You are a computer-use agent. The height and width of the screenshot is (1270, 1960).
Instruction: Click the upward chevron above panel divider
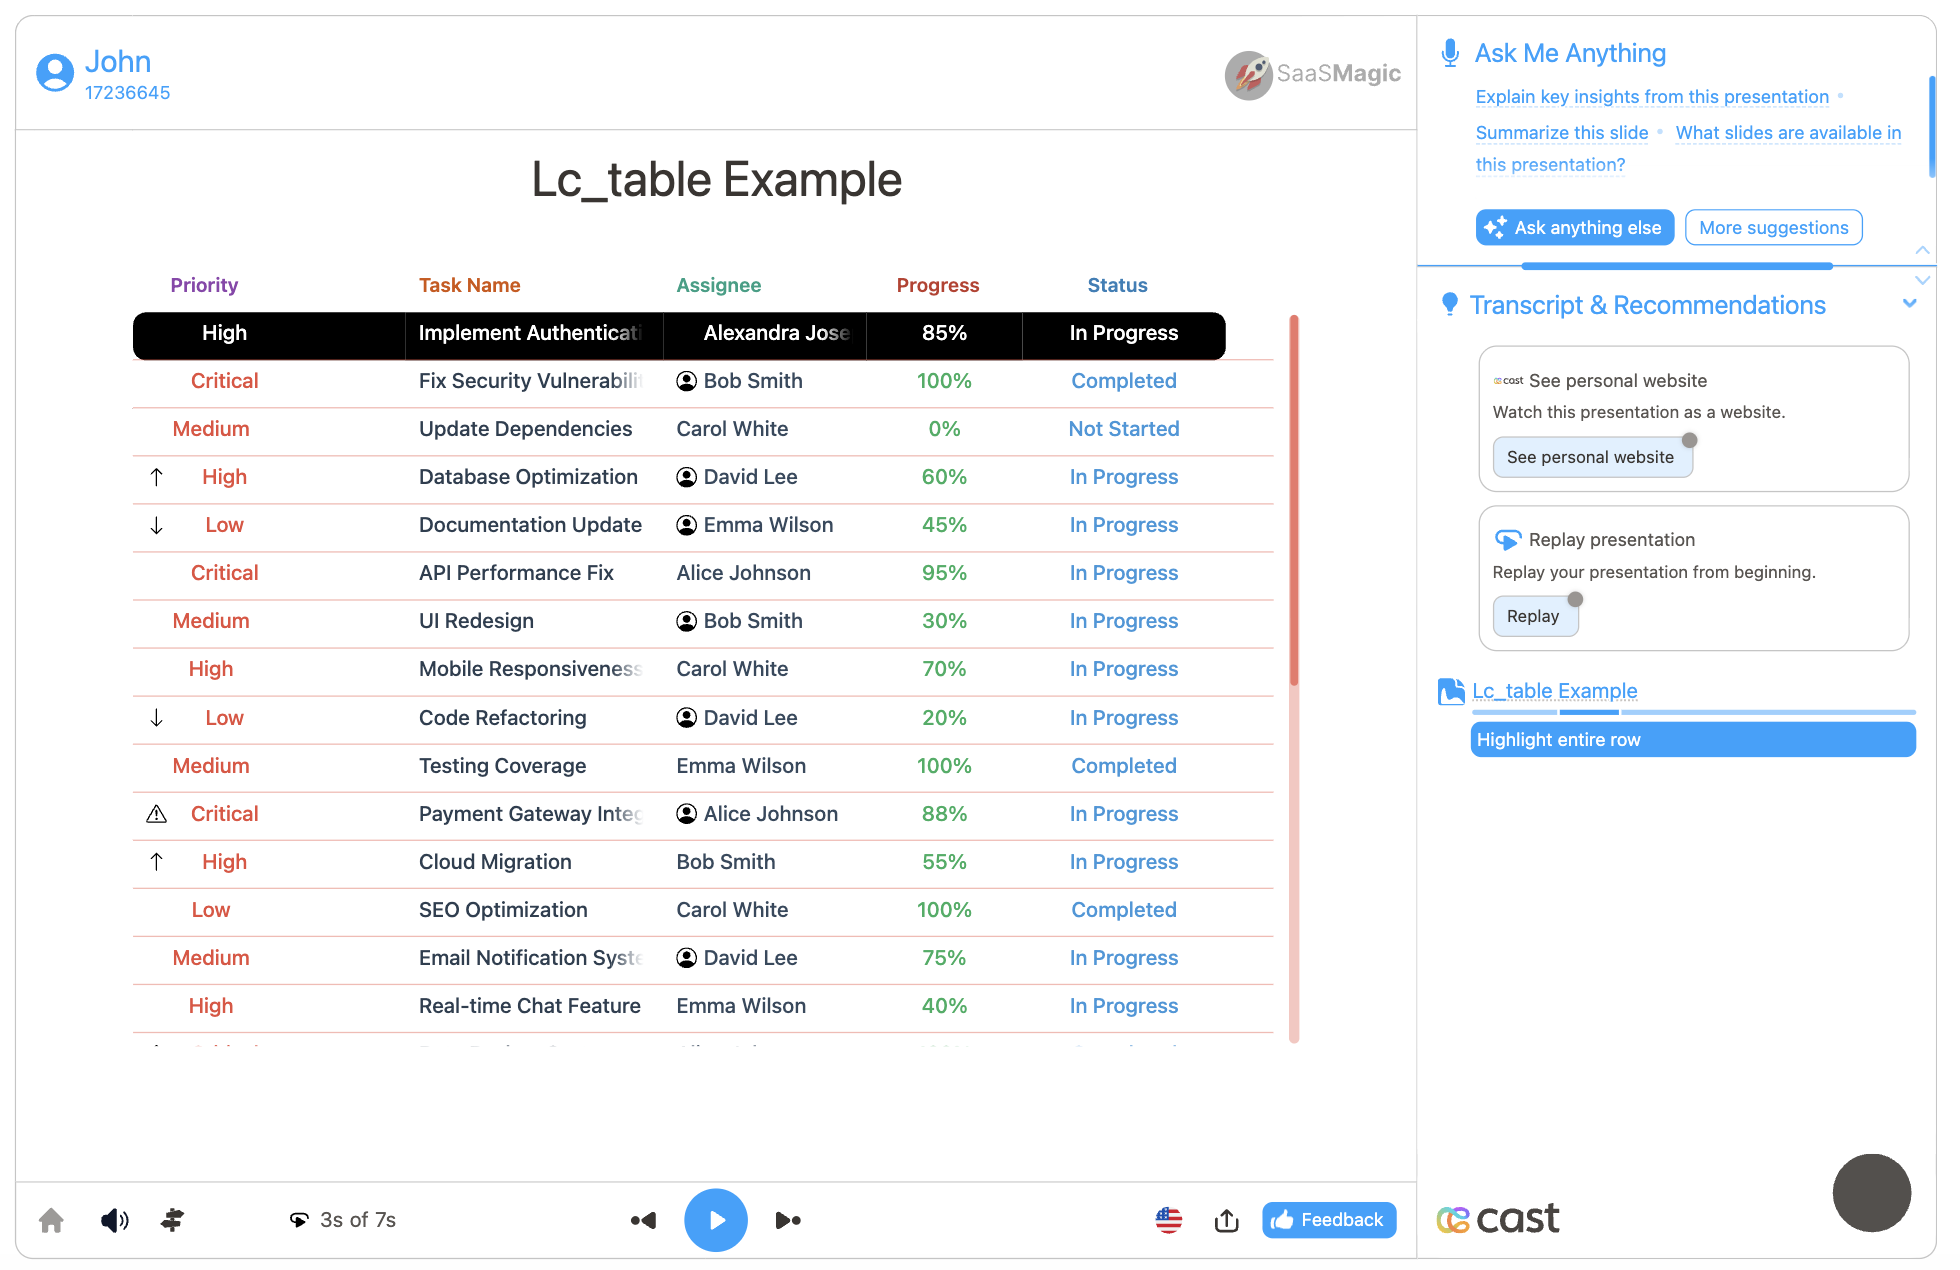pos(1922,250)
